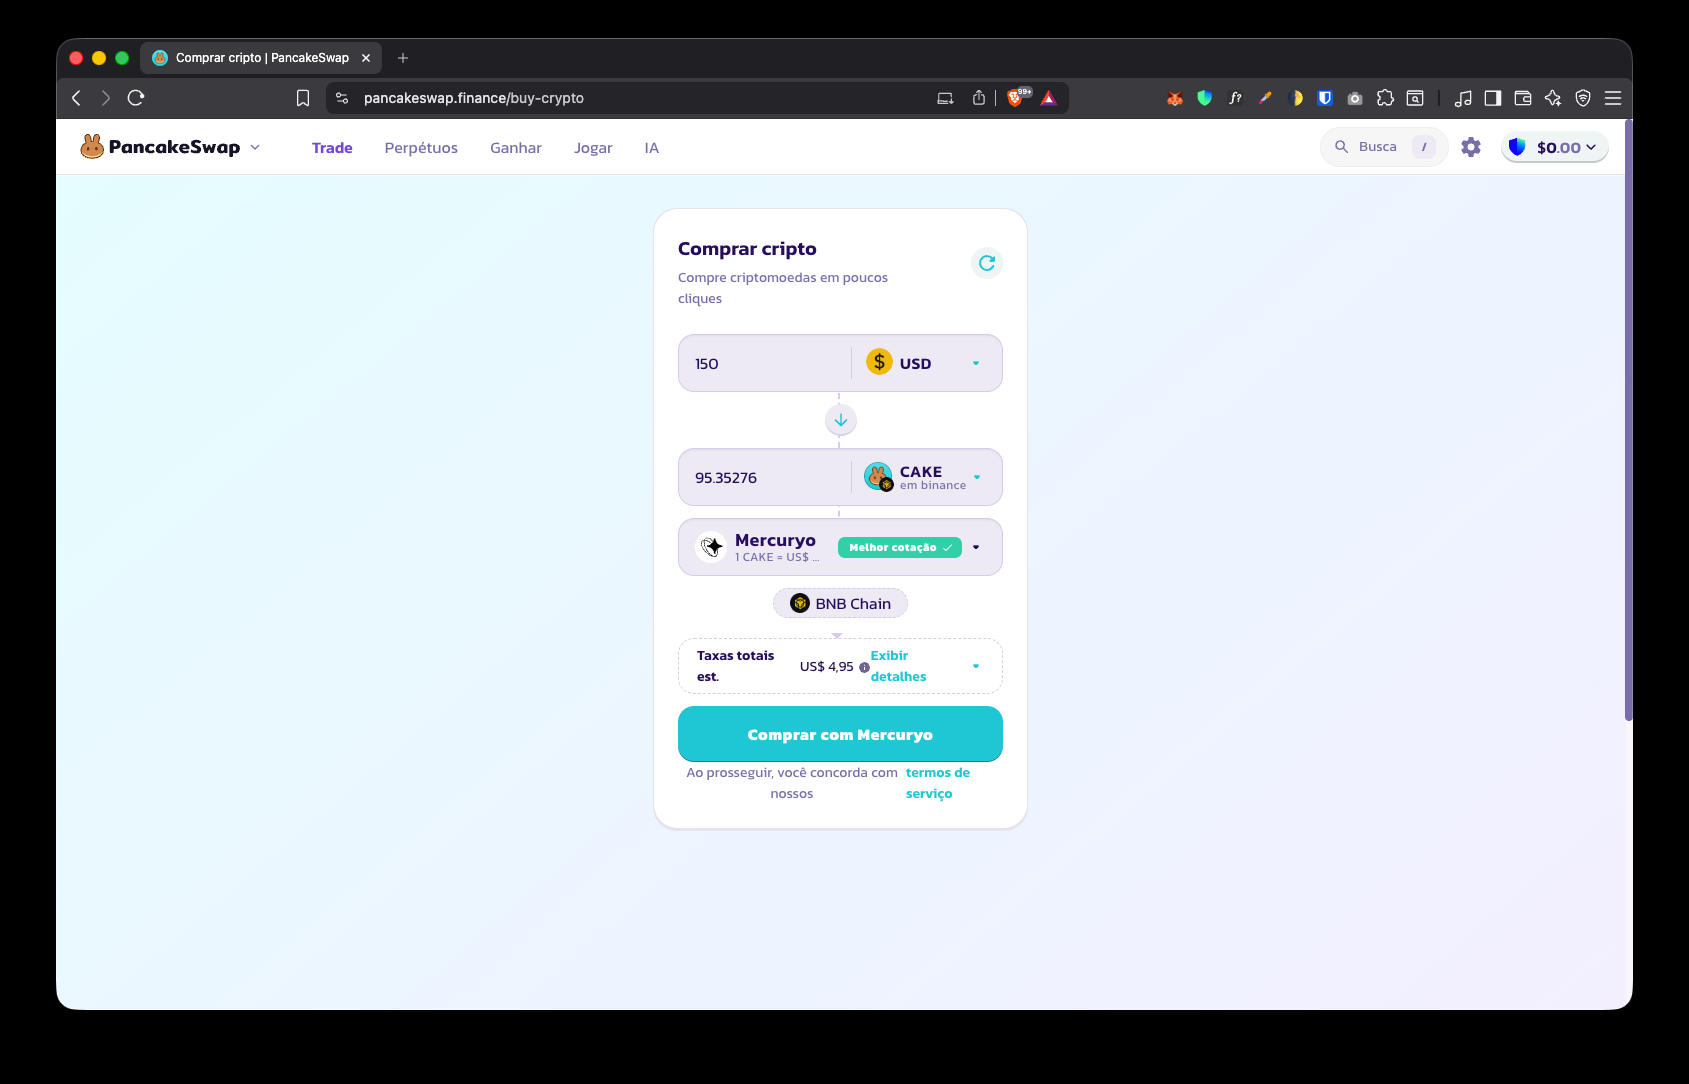Close the Comprar cripto tab

coord(366,58)
